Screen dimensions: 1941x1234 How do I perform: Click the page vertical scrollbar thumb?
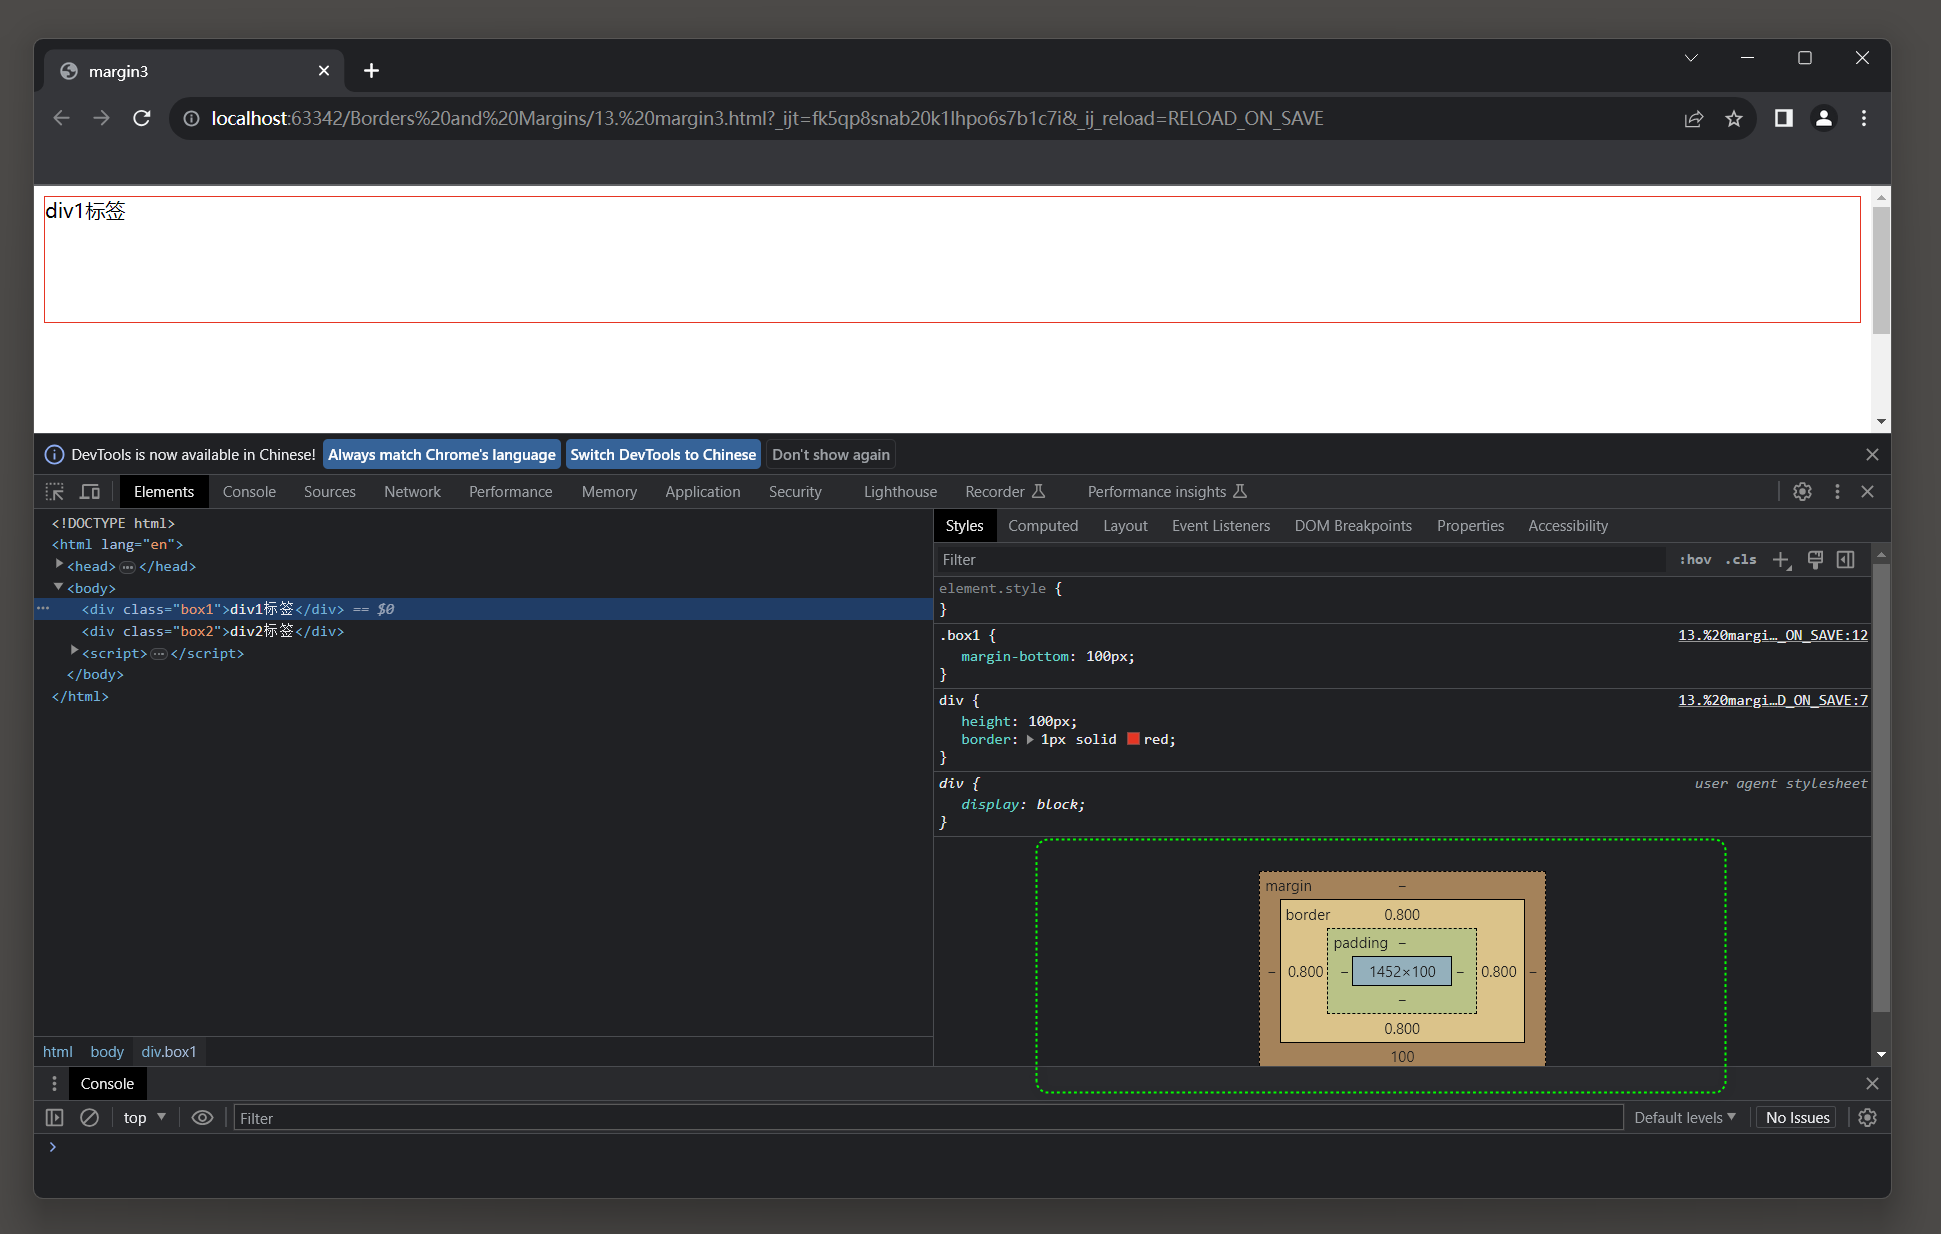pyautogui.click(x=1881, y=270)
